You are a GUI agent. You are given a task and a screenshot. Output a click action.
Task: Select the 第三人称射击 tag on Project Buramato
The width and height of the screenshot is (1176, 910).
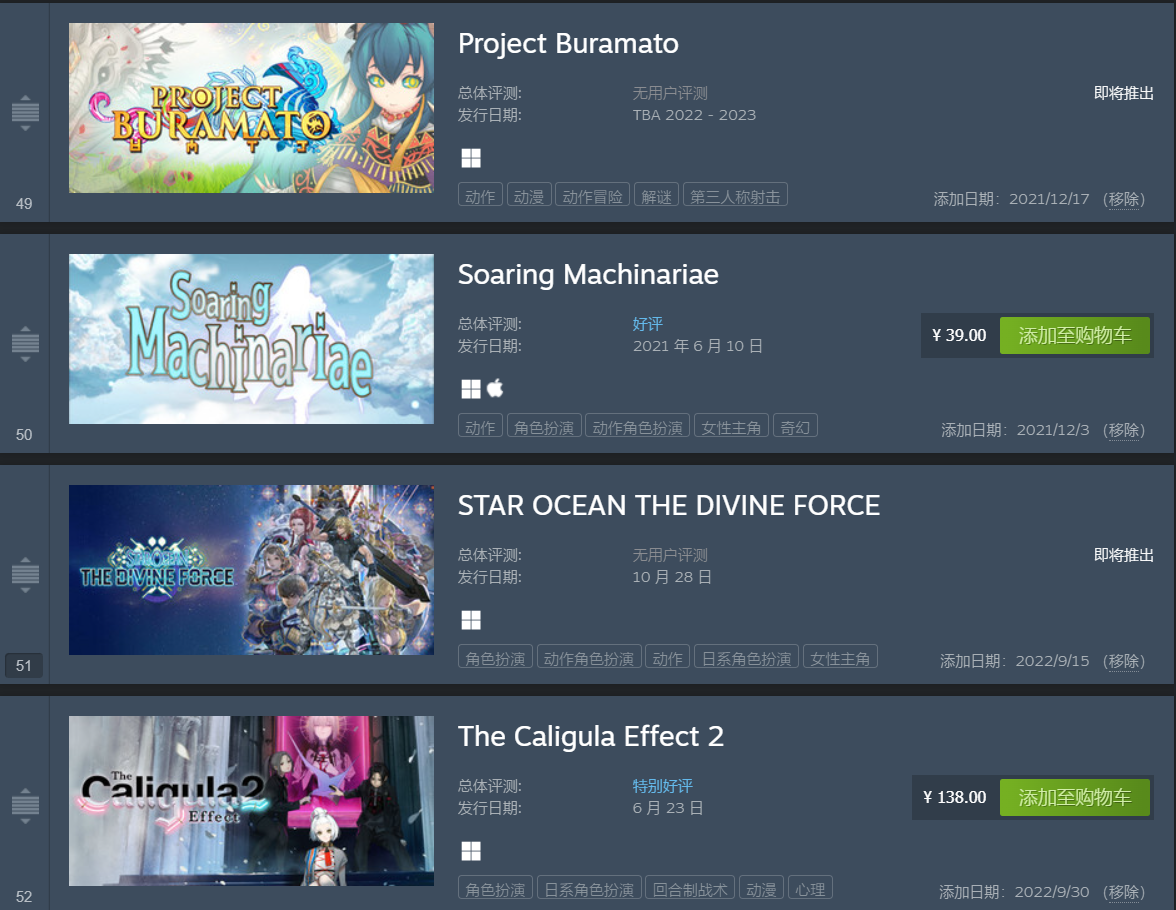coord(735,195)
